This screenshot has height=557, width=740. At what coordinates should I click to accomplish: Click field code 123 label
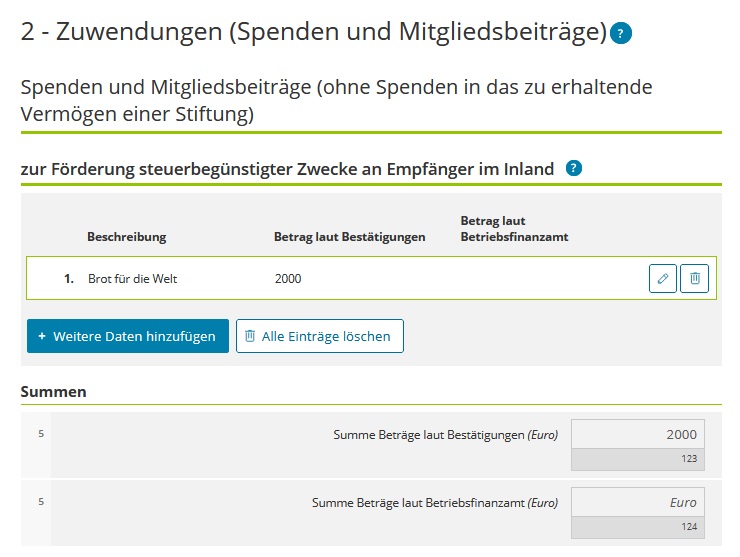tap(689, 459)
